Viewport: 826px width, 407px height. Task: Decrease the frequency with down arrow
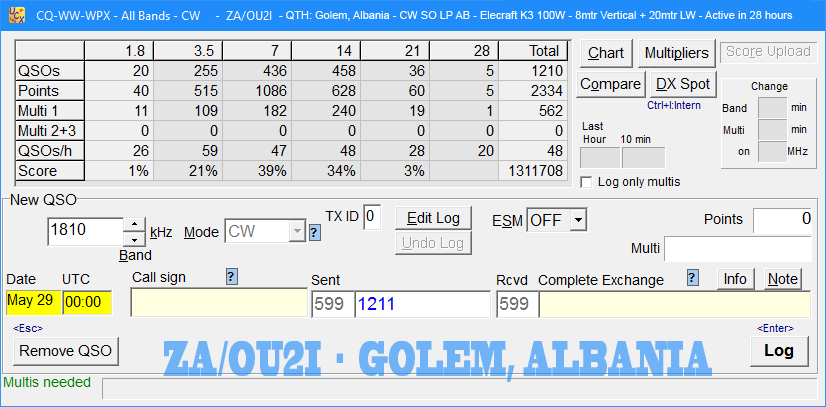pos(133,239)
